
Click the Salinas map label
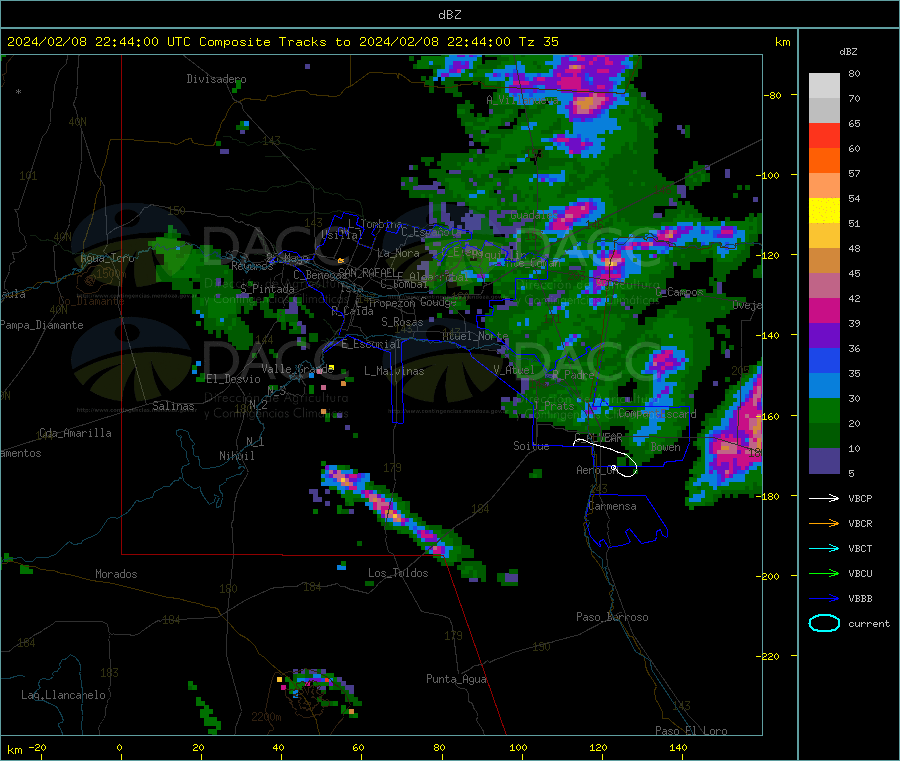tap(173, 406)
